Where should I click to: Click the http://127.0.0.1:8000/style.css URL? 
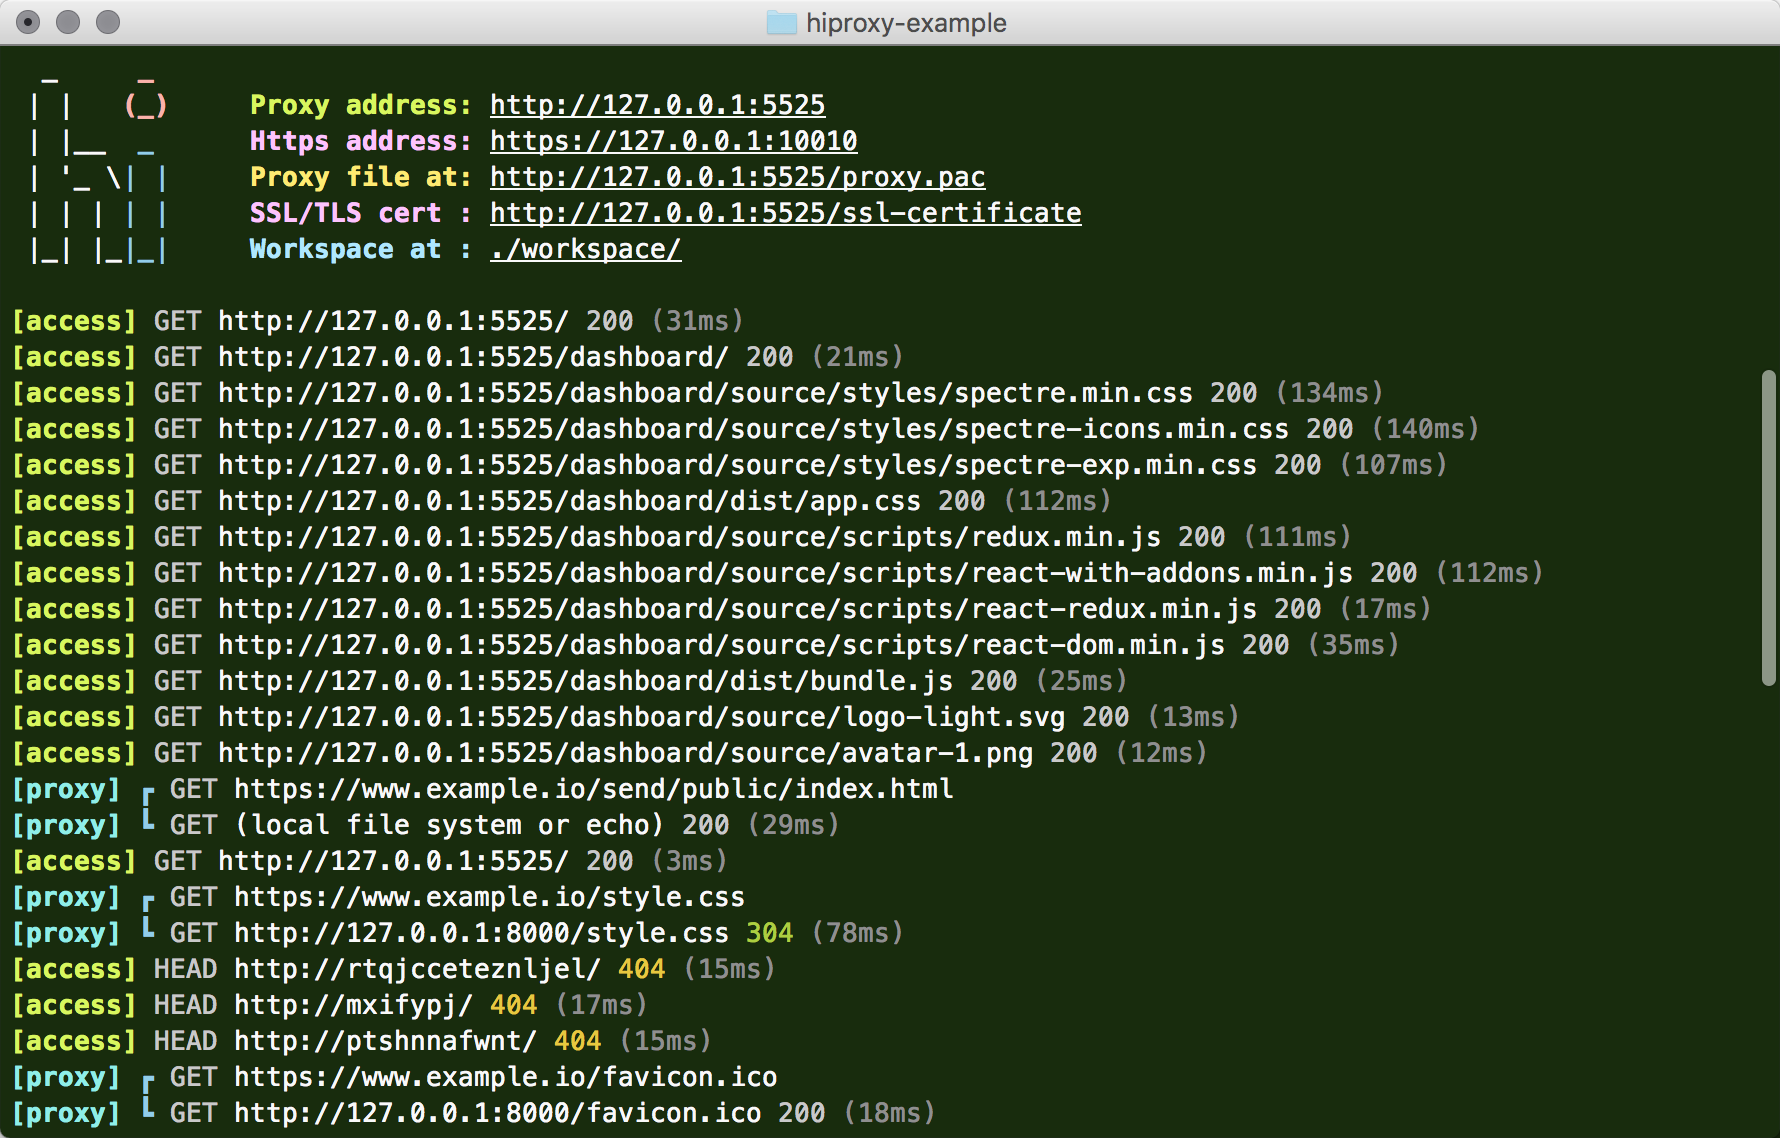pos(482,933)
